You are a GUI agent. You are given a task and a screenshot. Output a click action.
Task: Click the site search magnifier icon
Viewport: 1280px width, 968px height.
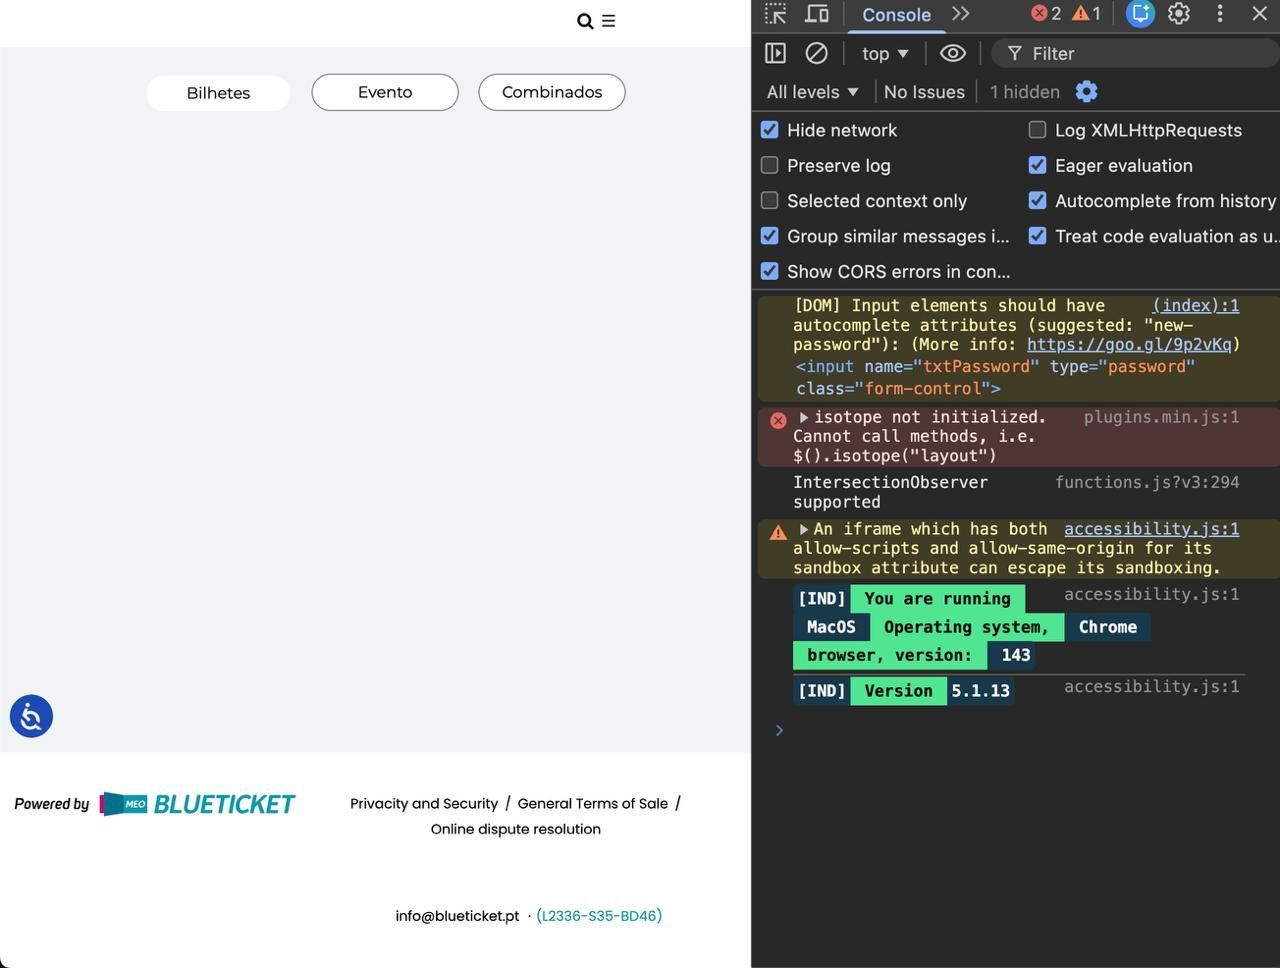point(585,21)
